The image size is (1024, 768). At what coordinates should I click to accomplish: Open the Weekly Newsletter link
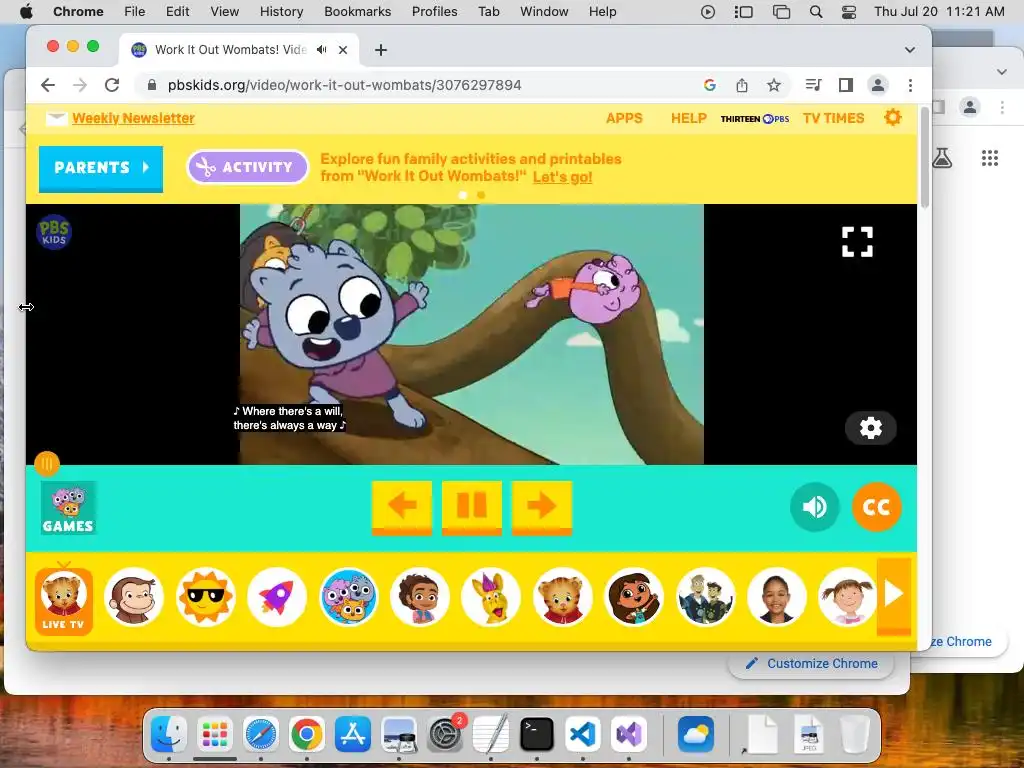[133, 118]
